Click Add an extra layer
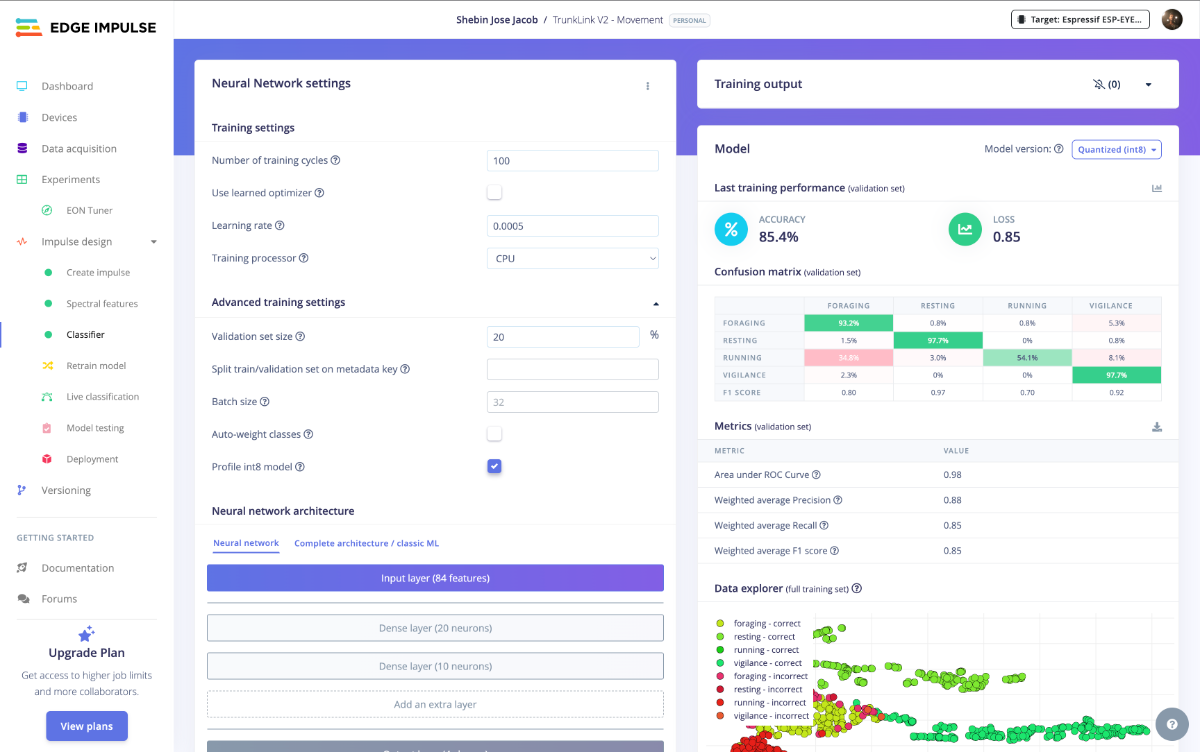 [435, 704]
